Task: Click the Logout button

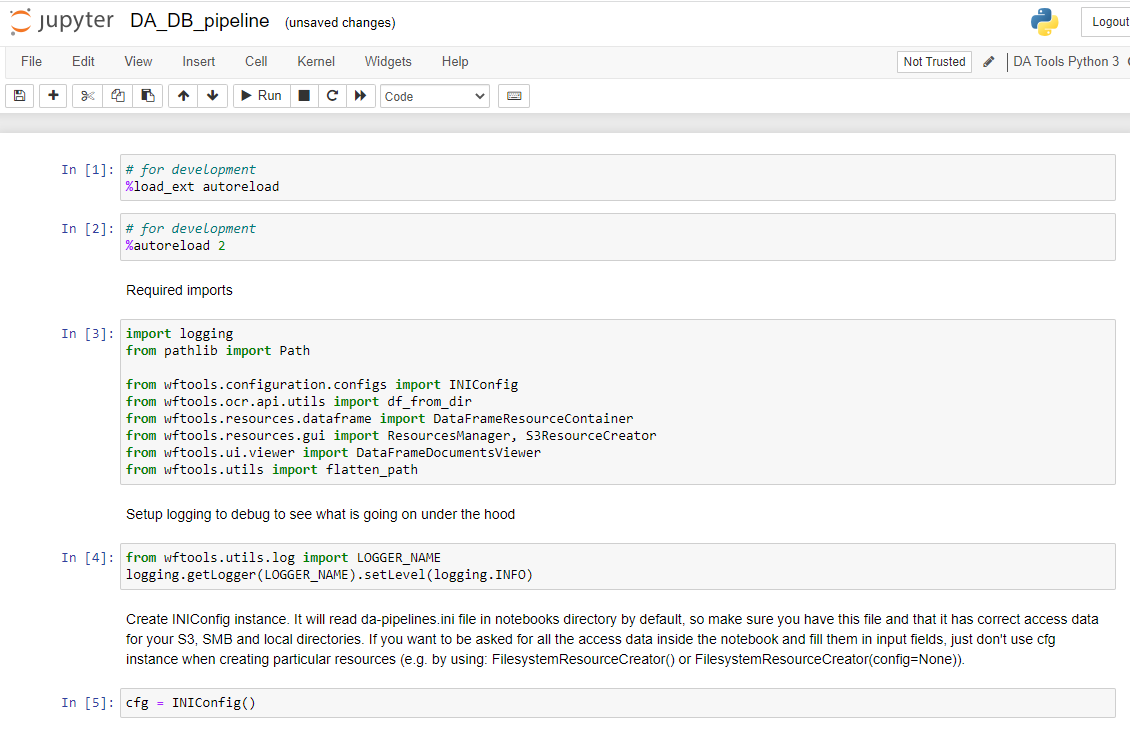Action: click(1108, 22)
